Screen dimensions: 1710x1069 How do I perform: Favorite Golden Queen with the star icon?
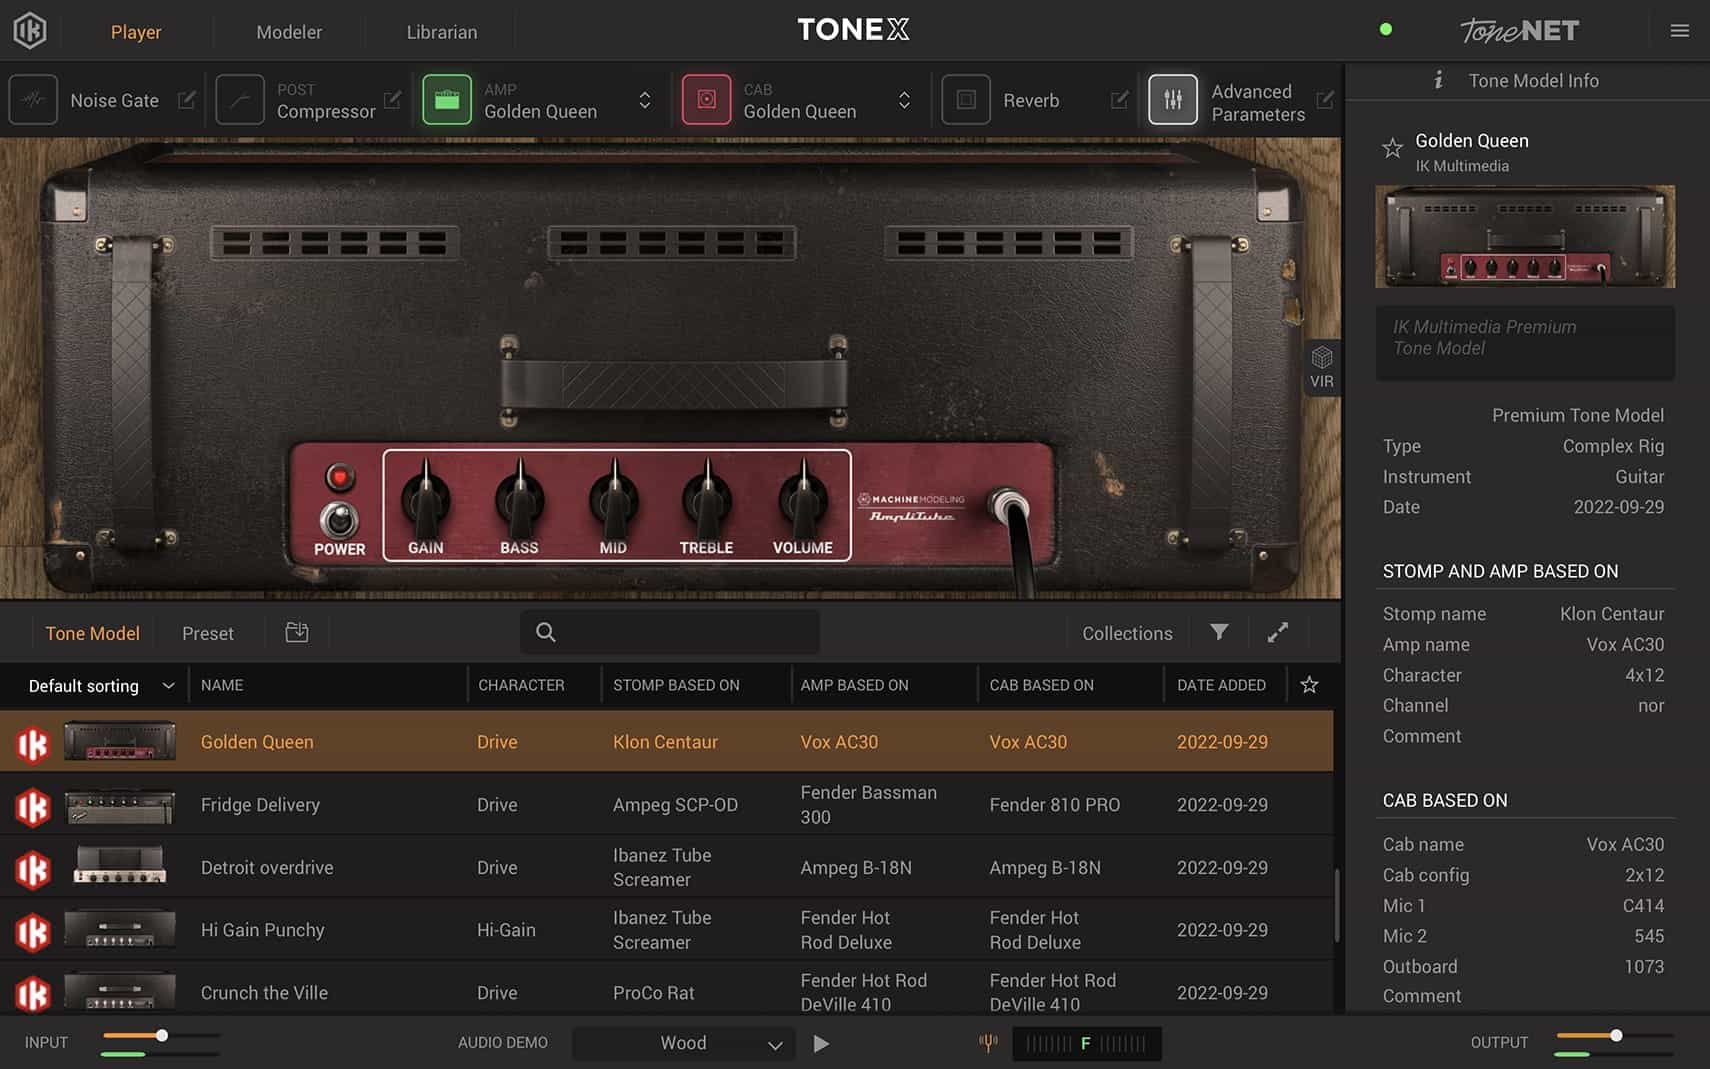[x=1392, y=149]
